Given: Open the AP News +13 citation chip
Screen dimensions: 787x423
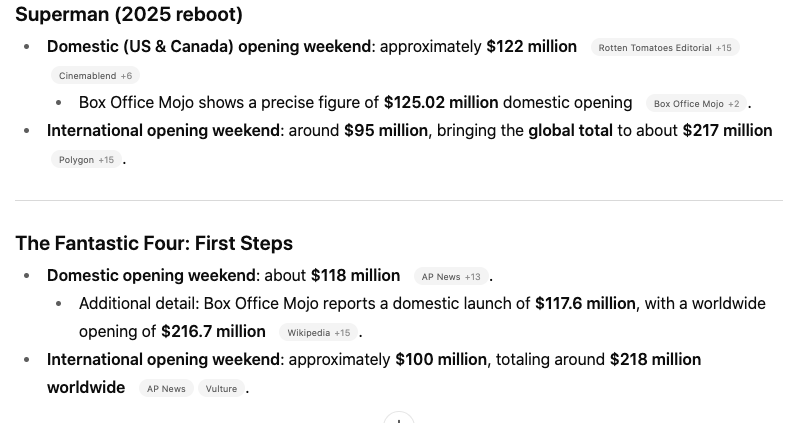Looking at the screenshot, I should [450, 277].
